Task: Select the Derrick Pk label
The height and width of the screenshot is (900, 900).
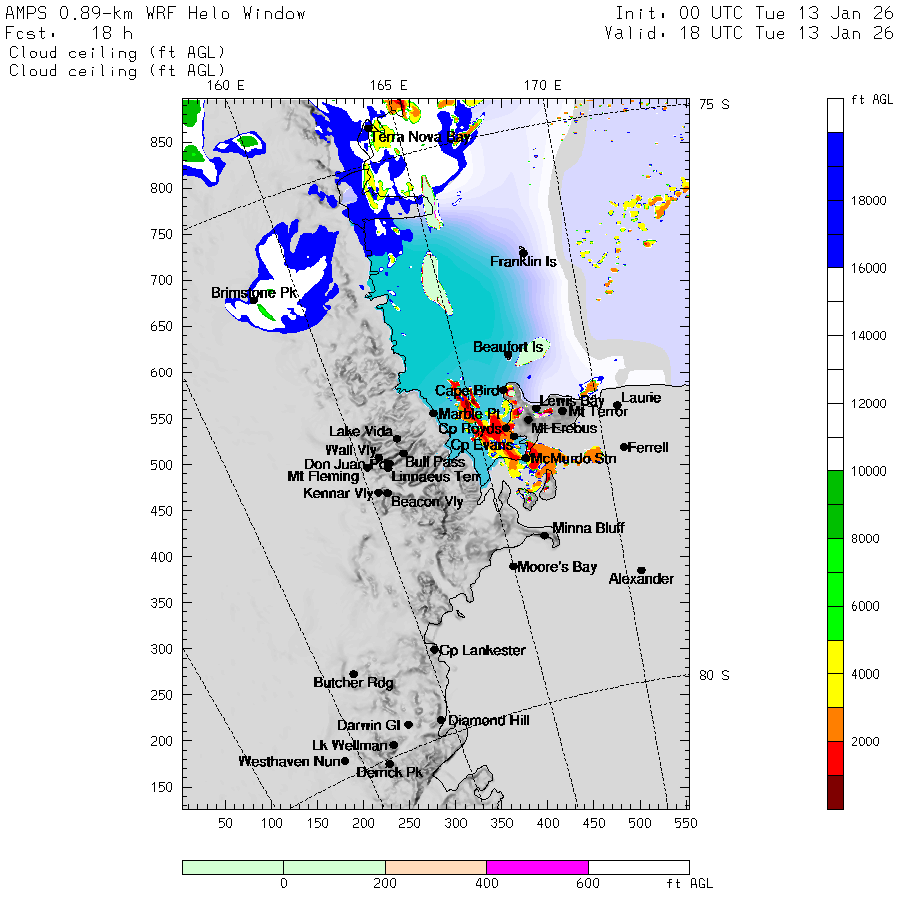Action: pyautogui.click(x=390, y=773)
